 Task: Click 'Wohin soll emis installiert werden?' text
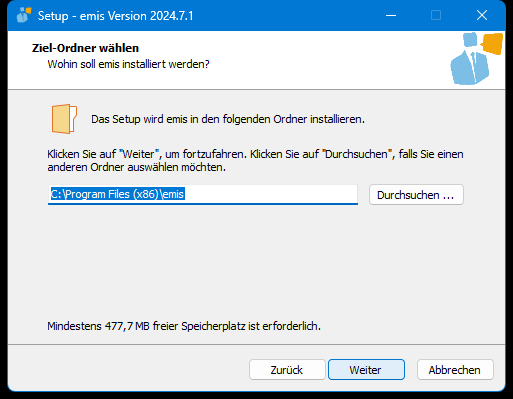pyautogui.click(x=128, y=64)
